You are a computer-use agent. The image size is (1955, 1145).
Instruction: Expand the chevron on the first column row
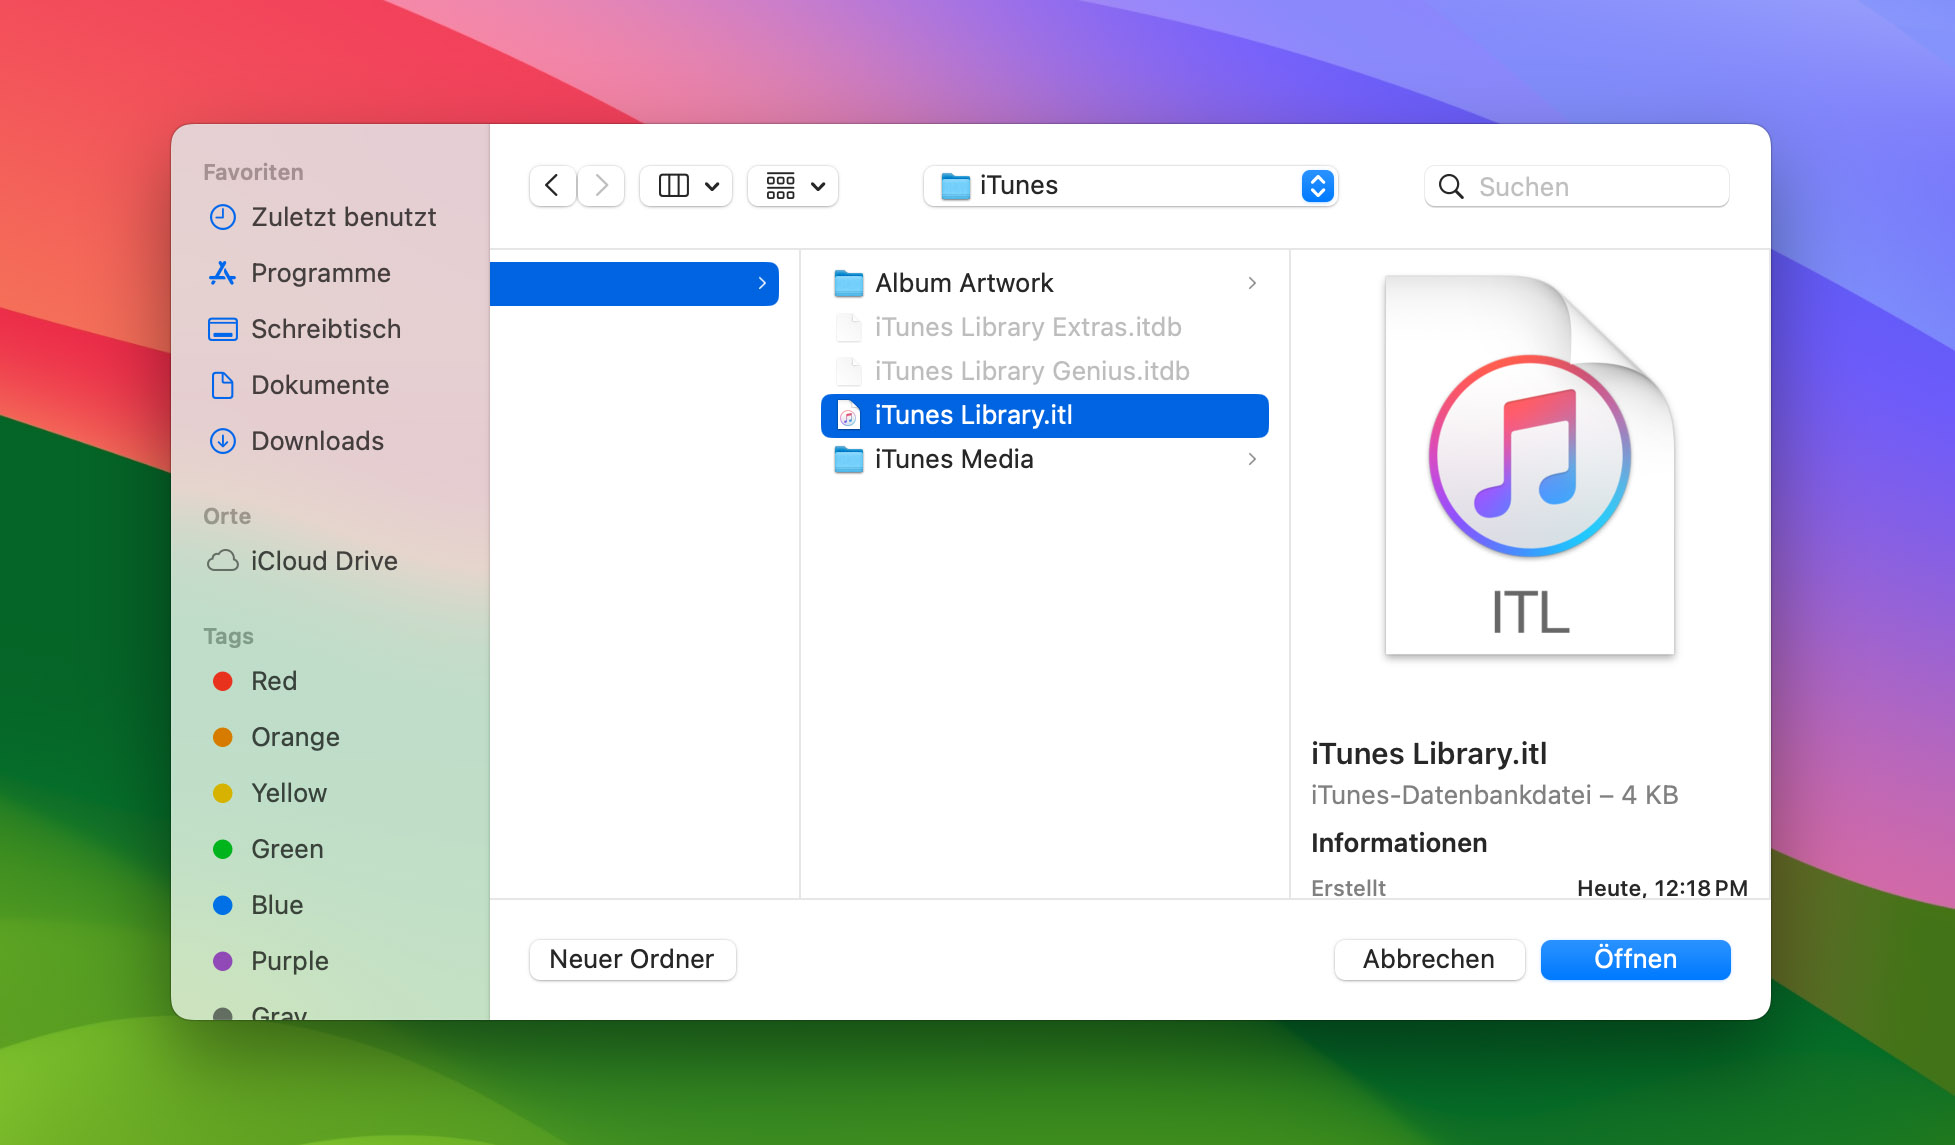click(x=762, y=283)
